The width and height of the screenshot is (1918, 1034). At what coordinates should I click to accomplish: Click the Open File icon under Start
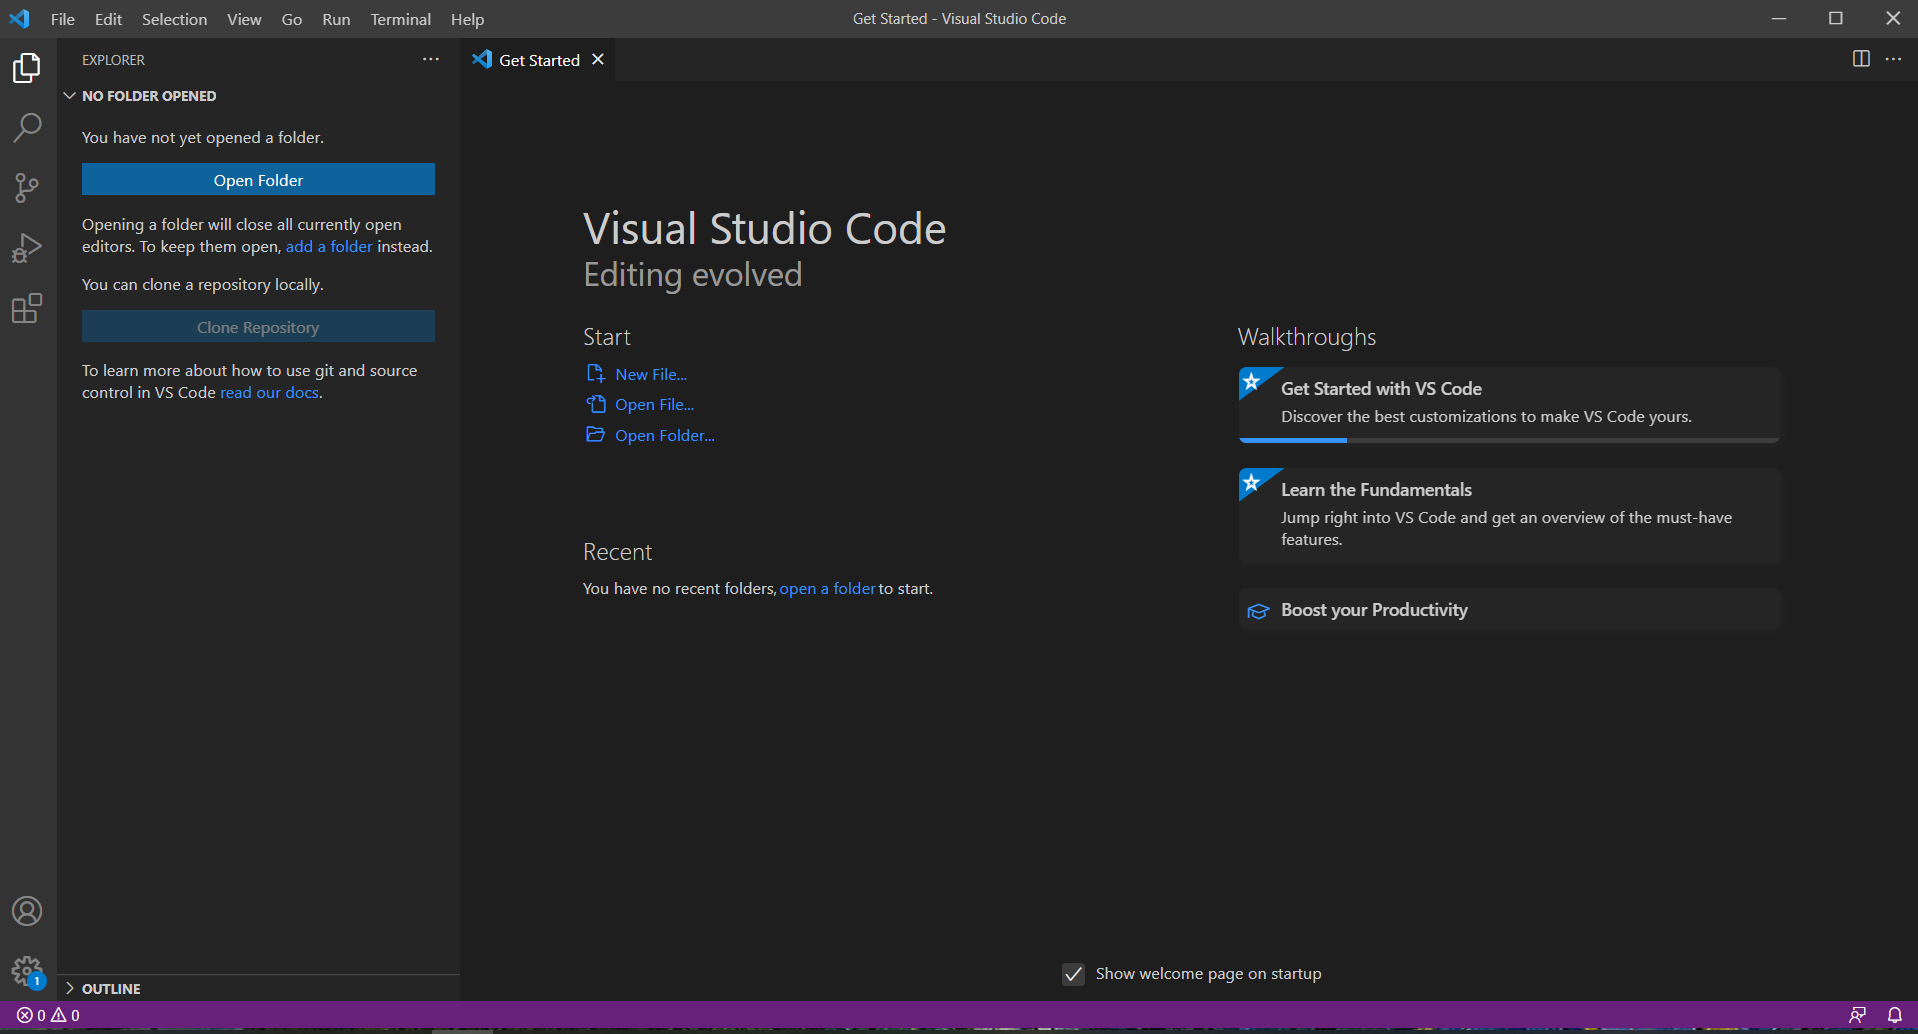[595, 404]
